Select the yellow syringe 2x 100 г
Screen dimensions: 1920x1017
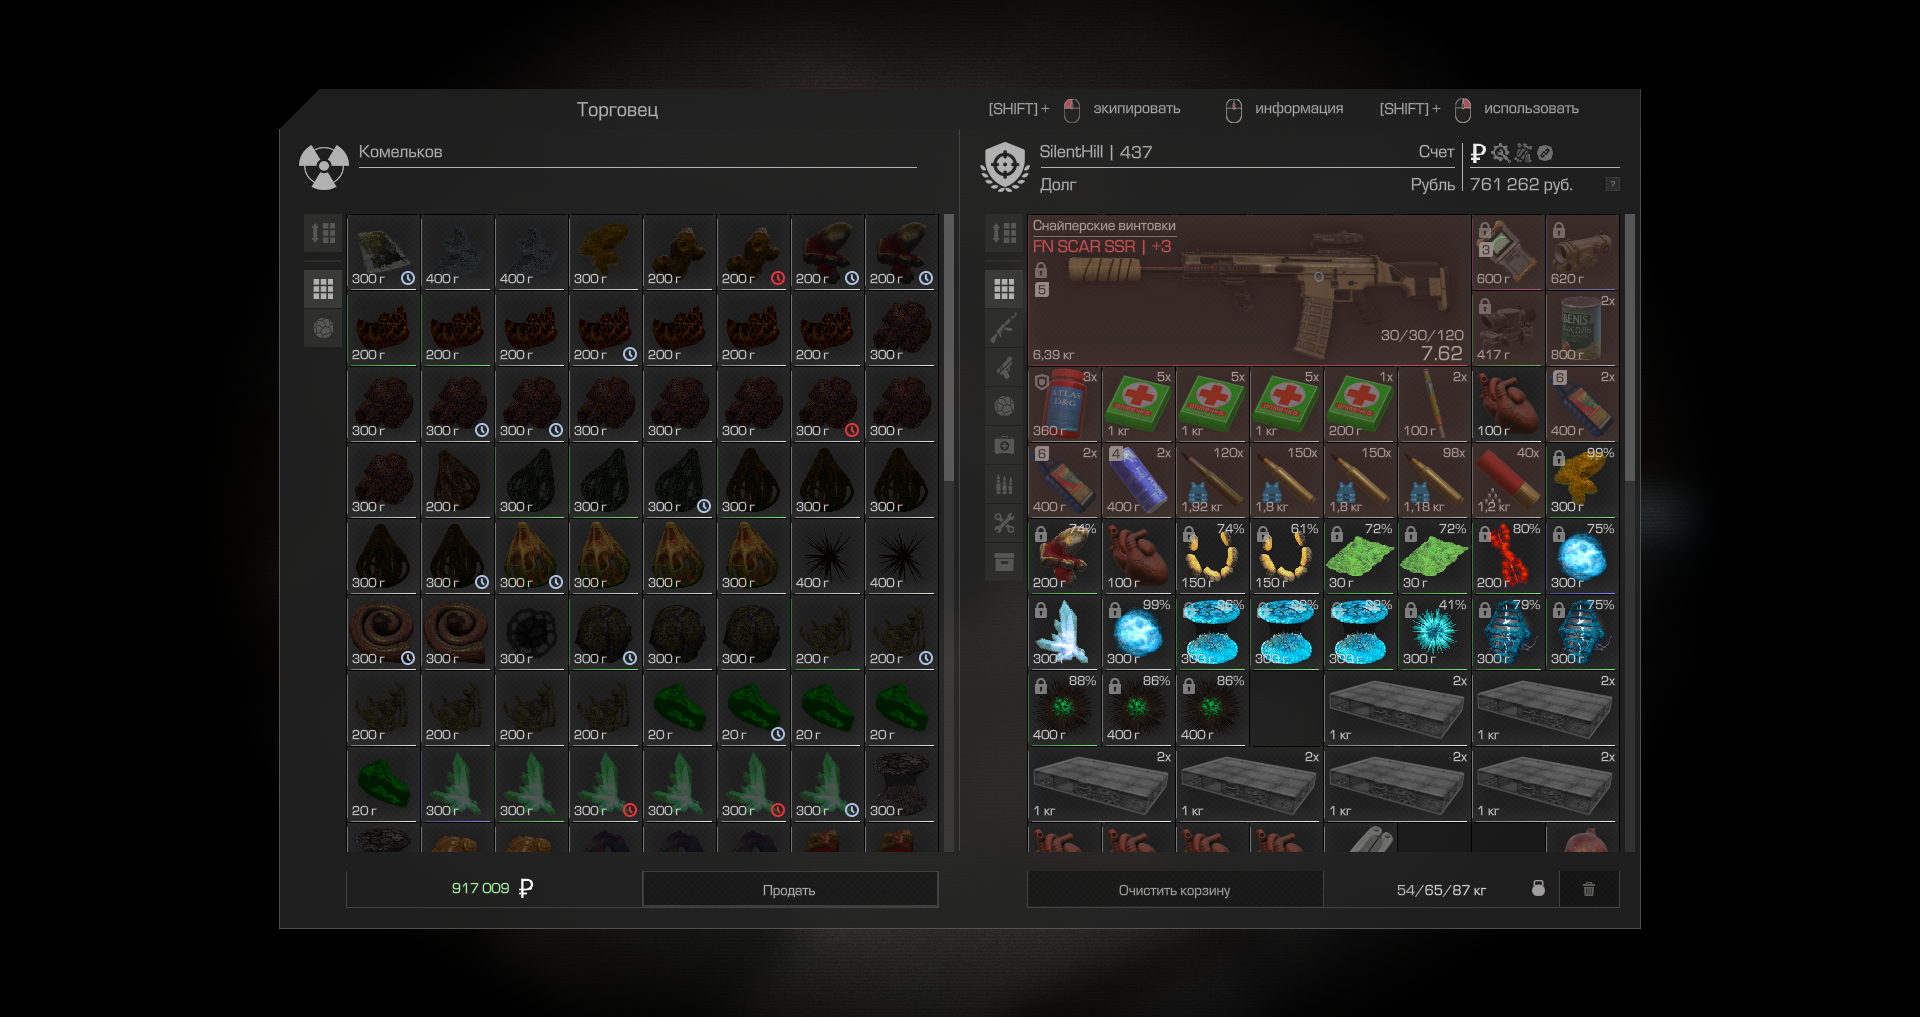[x=1434, y=404]
